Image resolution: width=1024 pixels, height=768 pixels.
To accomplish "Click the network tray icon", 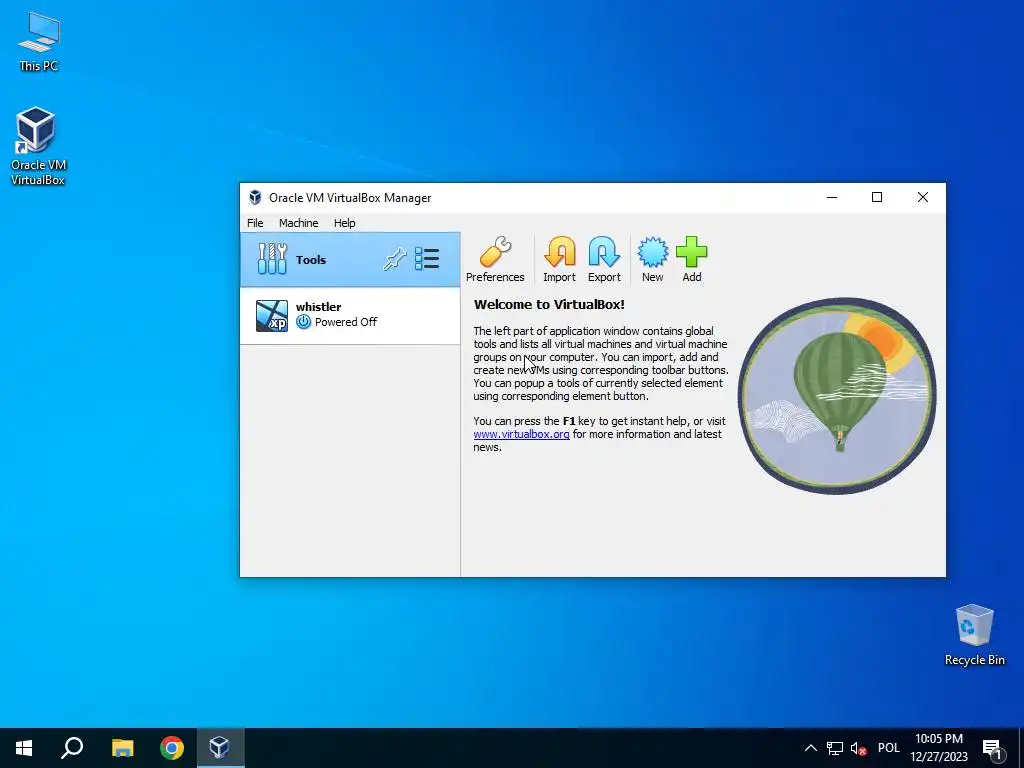I will coord(835,748).
